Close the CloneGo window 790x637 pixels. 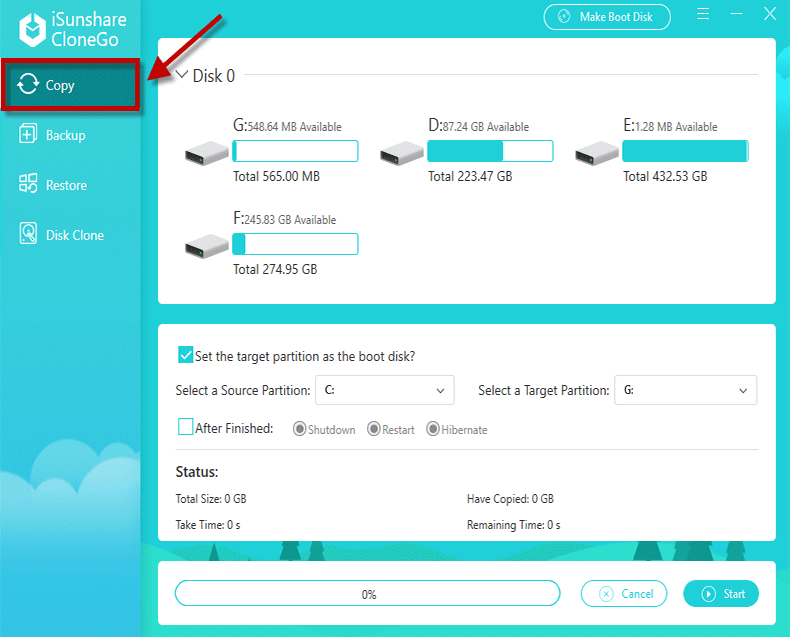coord(770,14)
